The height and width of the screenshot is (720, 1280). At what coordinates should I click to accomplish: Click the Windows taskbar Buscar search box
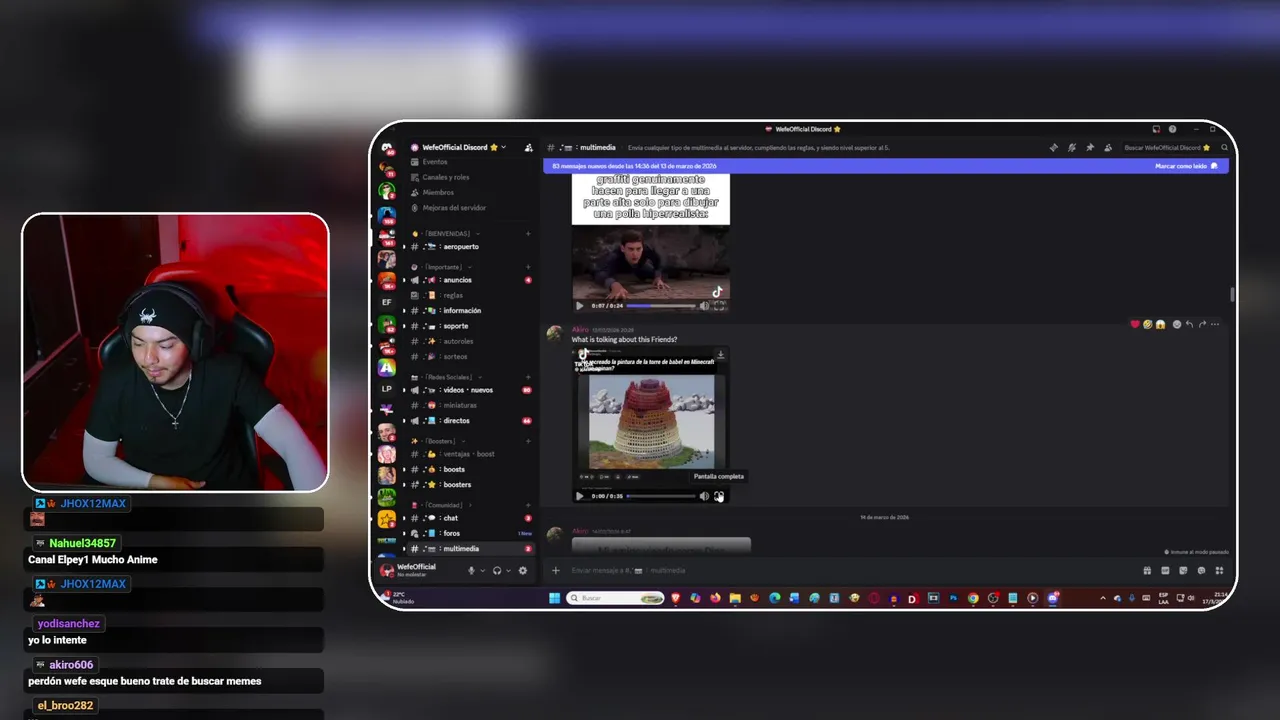point(616,598)
